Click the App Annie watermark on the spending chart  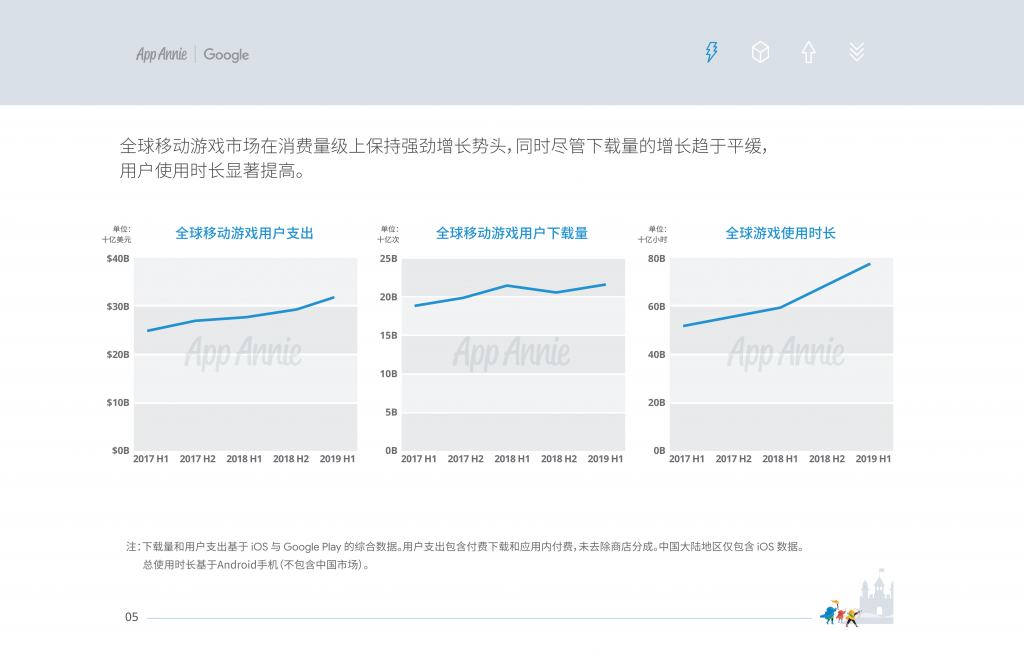pyautogui.click(x=245, y=353)
